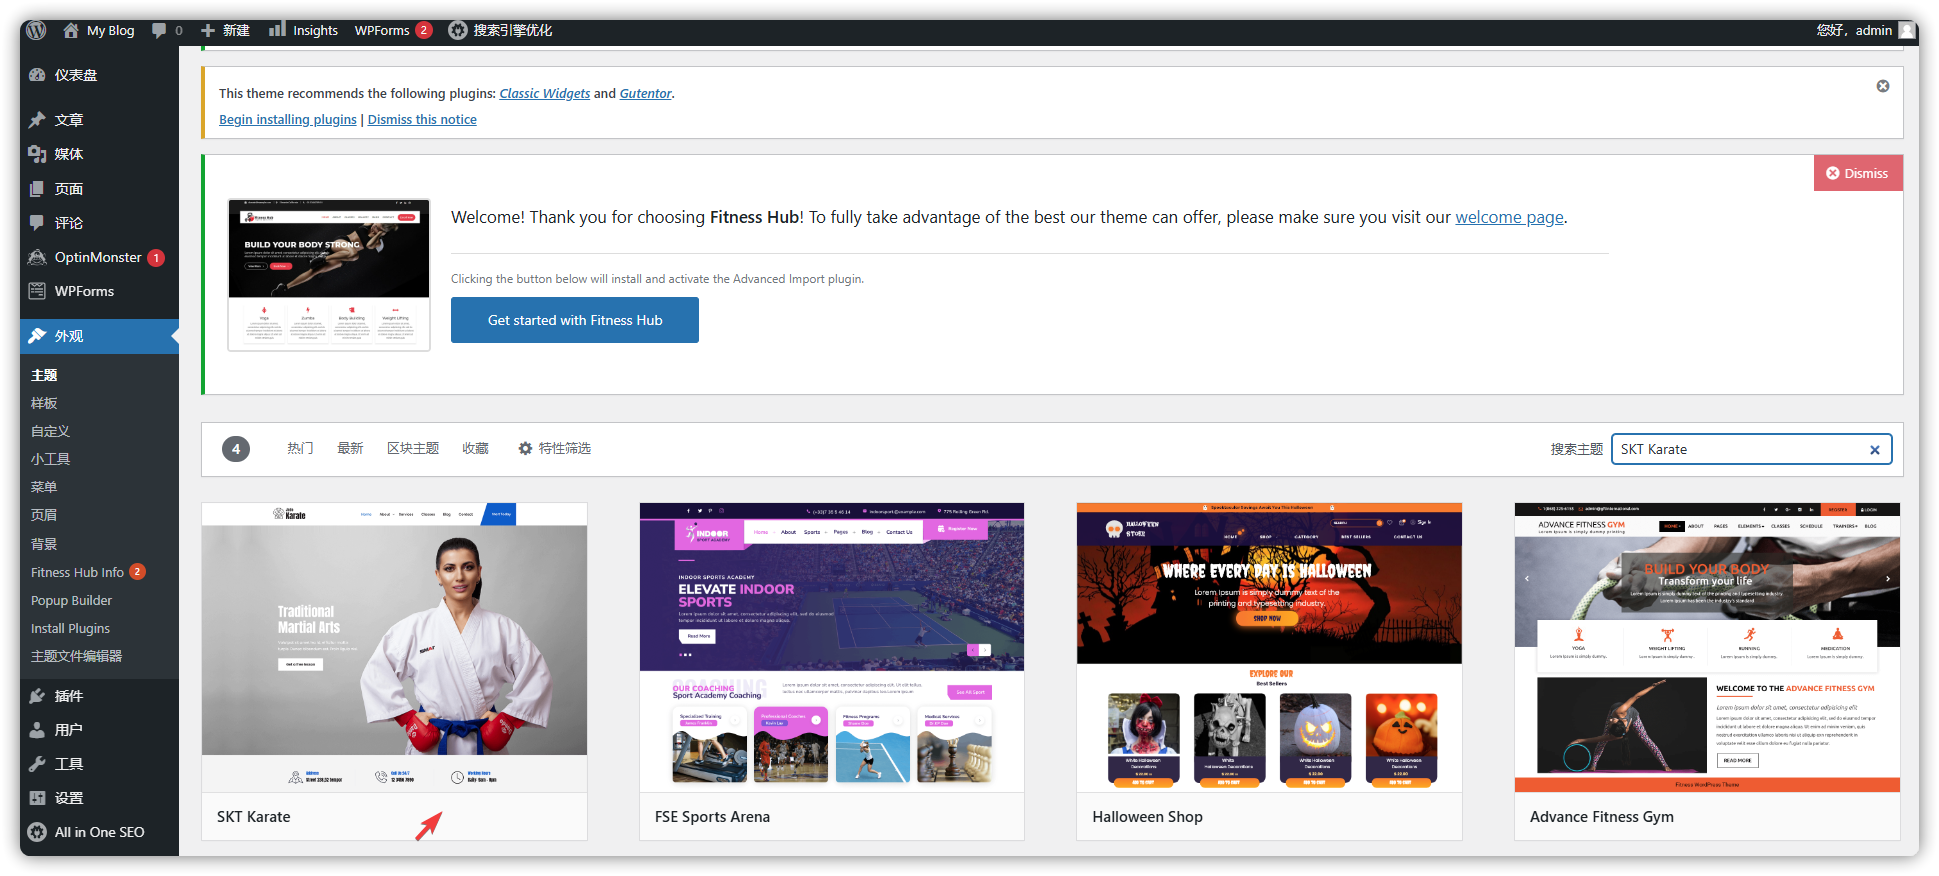Click the admin user avatar

(x=1906, y=30)
